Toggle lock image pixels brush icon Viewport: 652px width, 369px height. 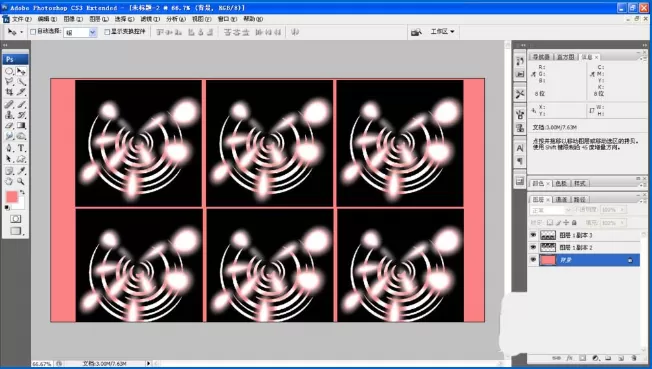(x=558, y=223)
